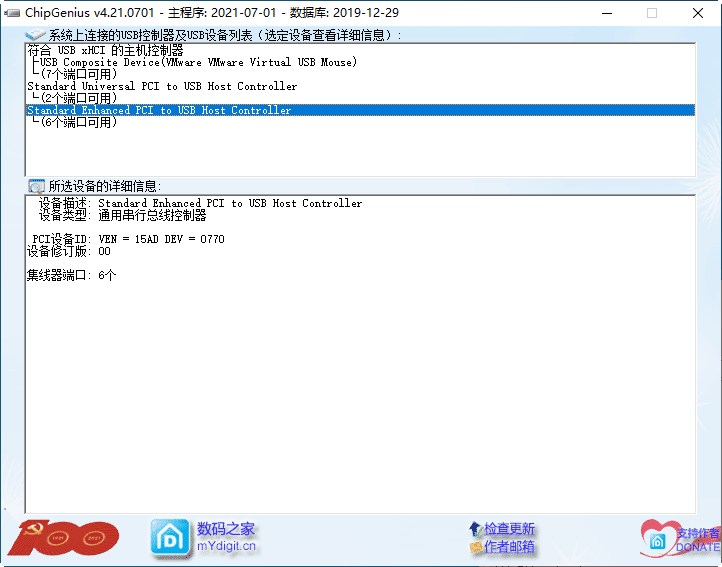This screenshot has width=722, height=567.
Task: Select the USB xHCI host controller entry
Action: point(105,50)
